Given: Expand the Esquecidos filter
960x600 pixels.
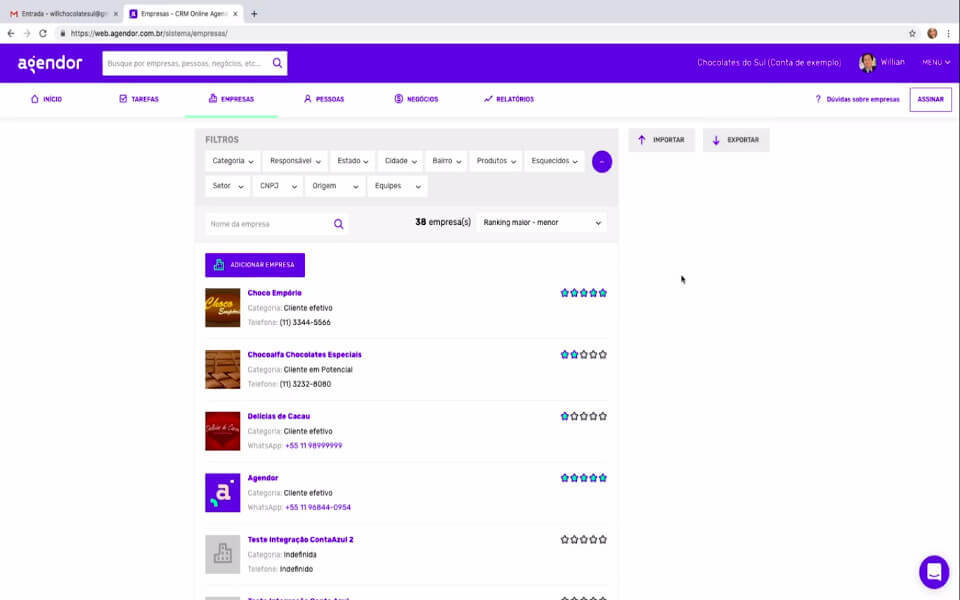Looking at the screenshot, I should tap(554, 161).
